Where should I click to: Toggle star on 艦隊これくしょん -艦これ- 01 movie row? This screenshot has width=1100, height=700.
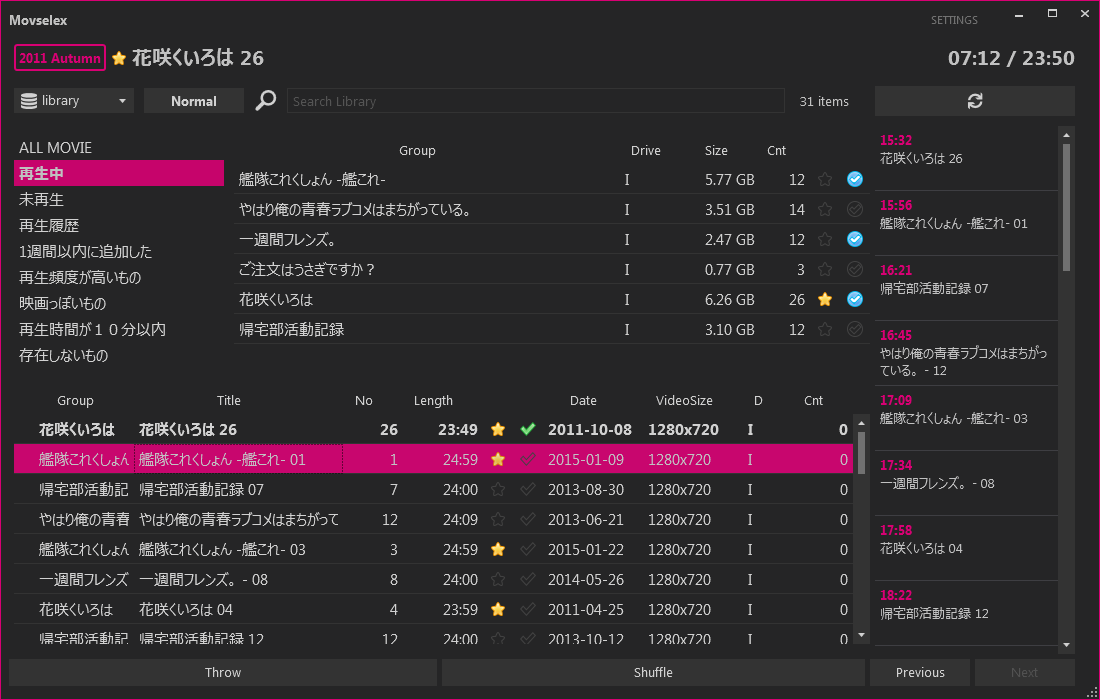498,459
